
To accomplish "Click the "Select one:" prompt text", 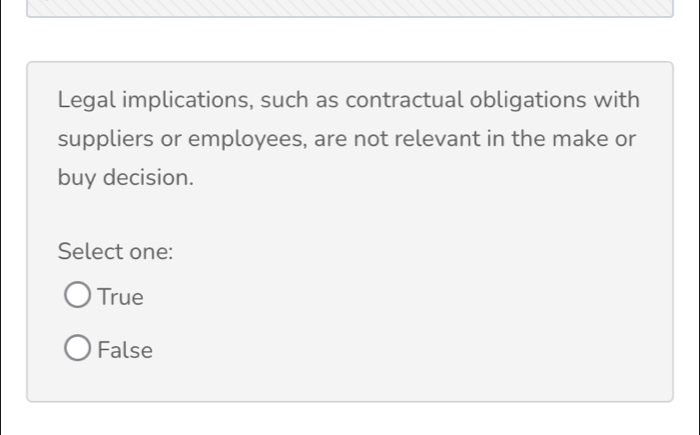I will [x=116, y=251].
